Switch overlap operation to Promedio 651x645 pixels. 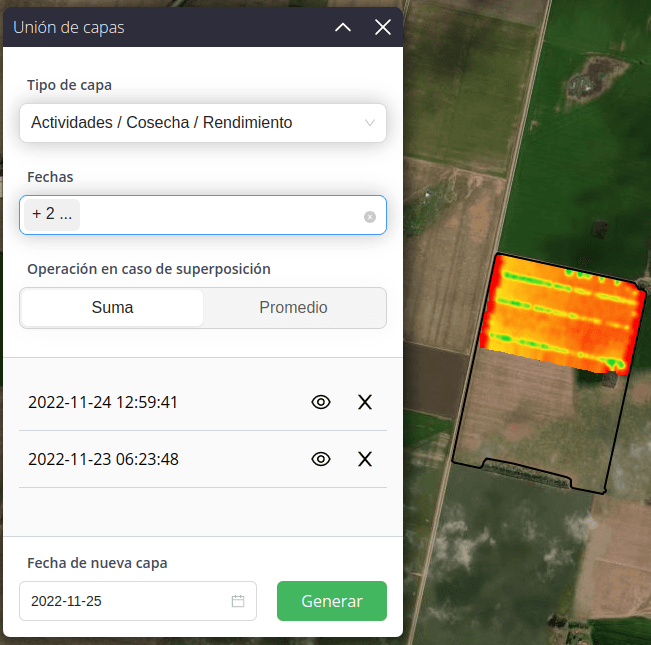click(293, 308)
